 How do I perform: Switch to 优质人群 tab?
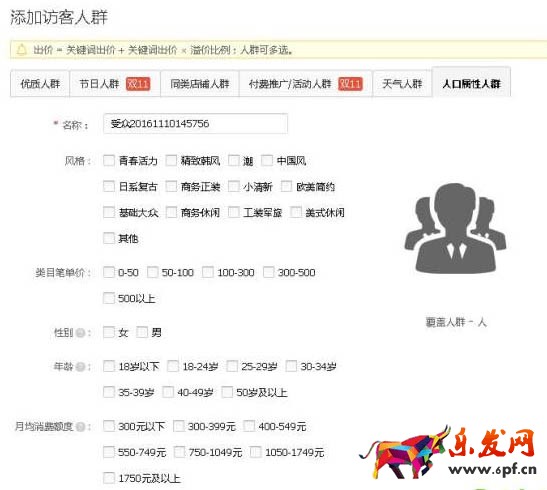40,84
